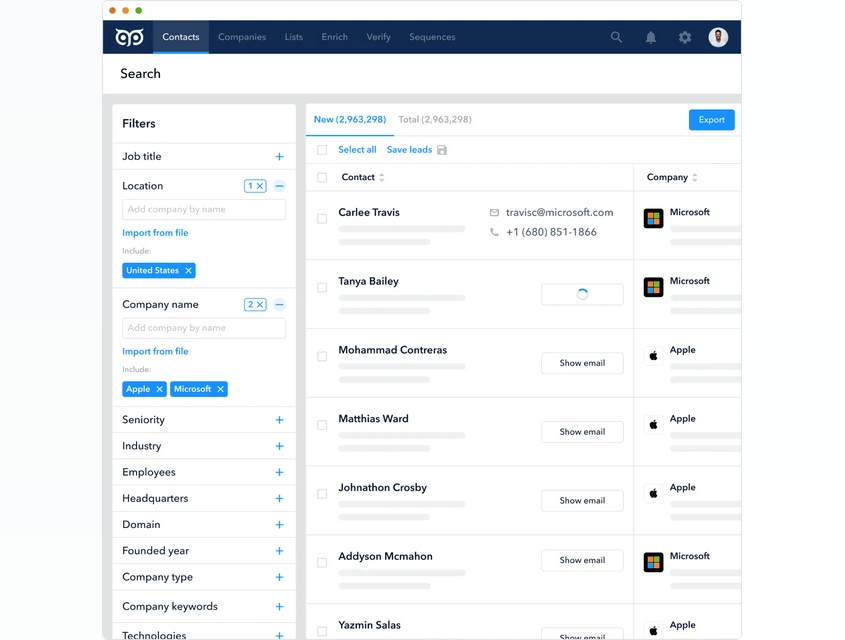Screen dimensions: 845x640
Task: Click the loading spinner in Tanya Bailey row
Action: coord(582,294)
